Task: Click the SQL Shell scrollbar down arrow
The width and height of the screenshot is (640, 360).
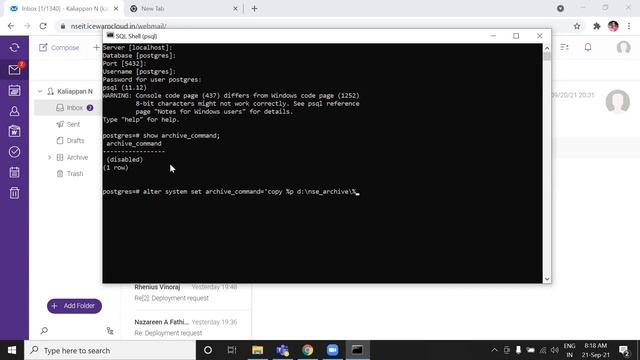Action: pos(547,279)
